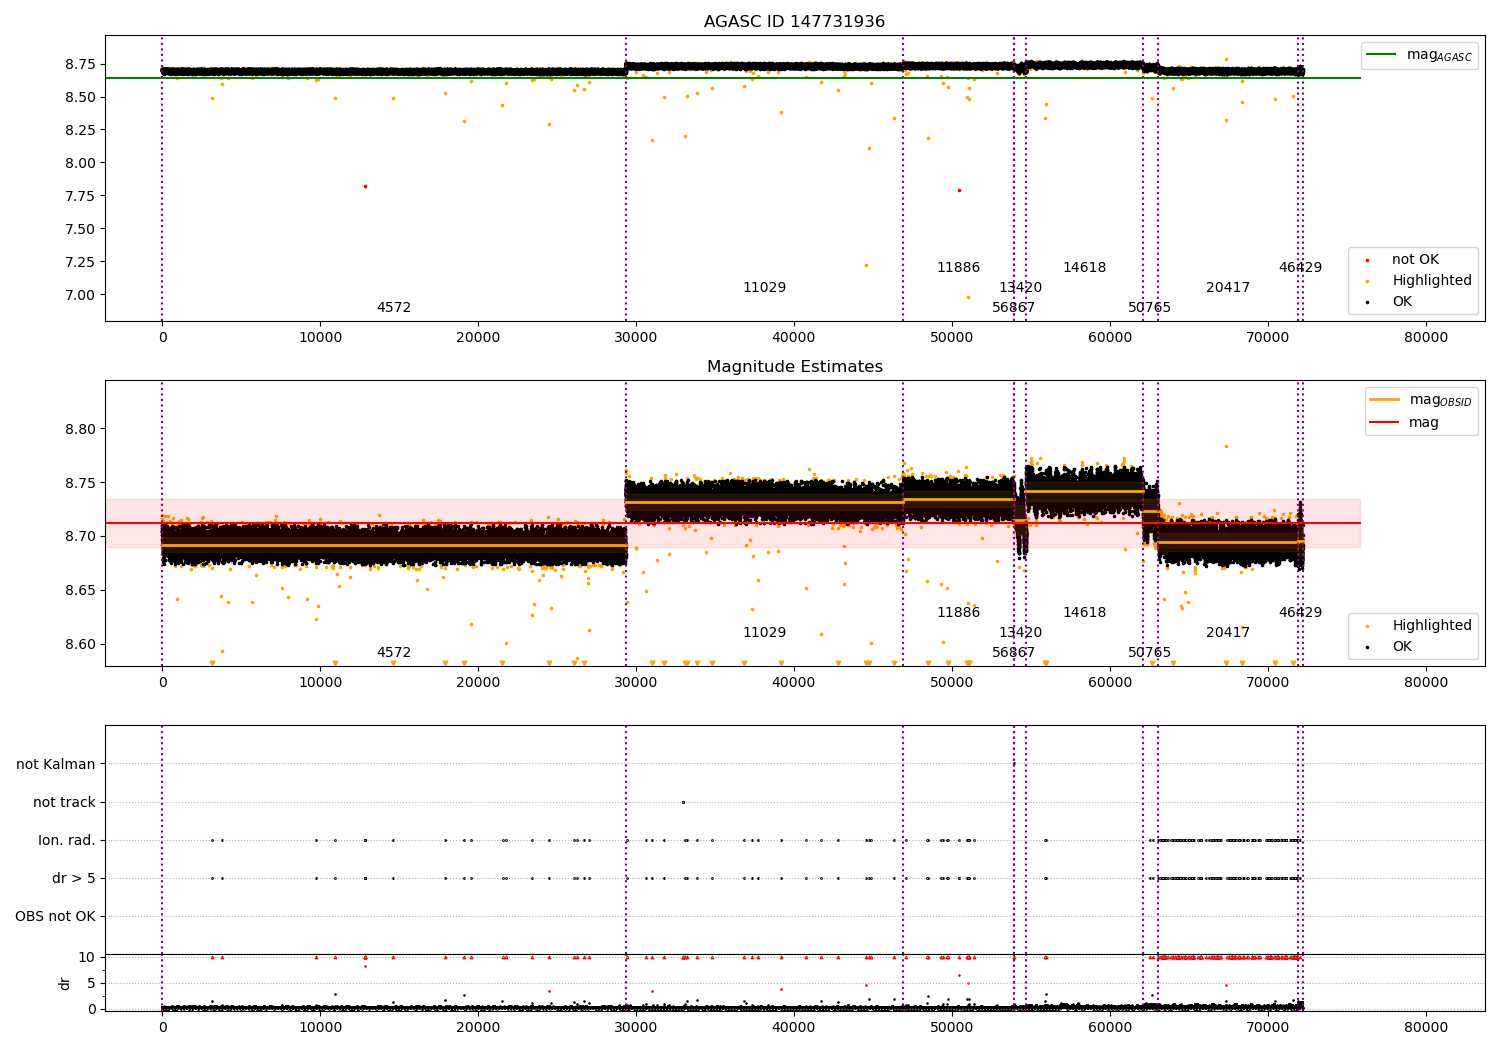Click the red not-OK data point near x 50000
Viewport: 1500px width, 1050px height.
[x=959, y=190]
